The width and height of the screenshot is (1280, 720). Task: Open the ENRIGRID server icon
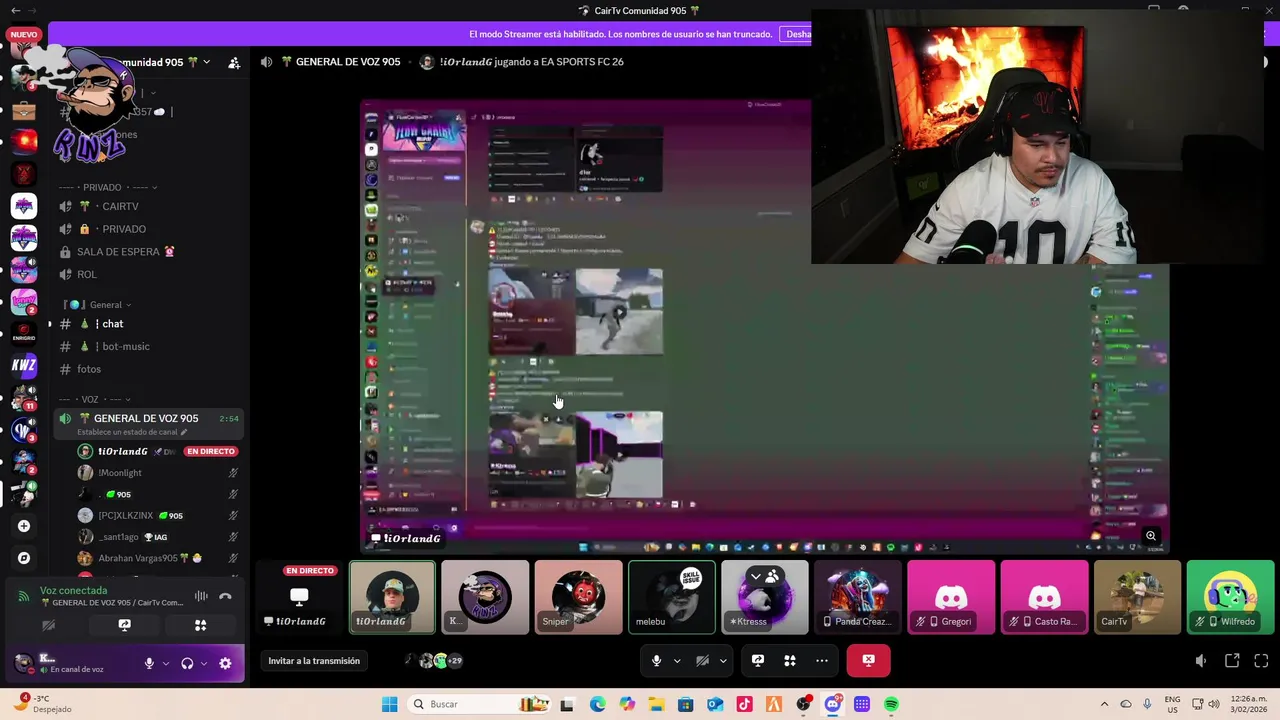[x=24, y=334]
